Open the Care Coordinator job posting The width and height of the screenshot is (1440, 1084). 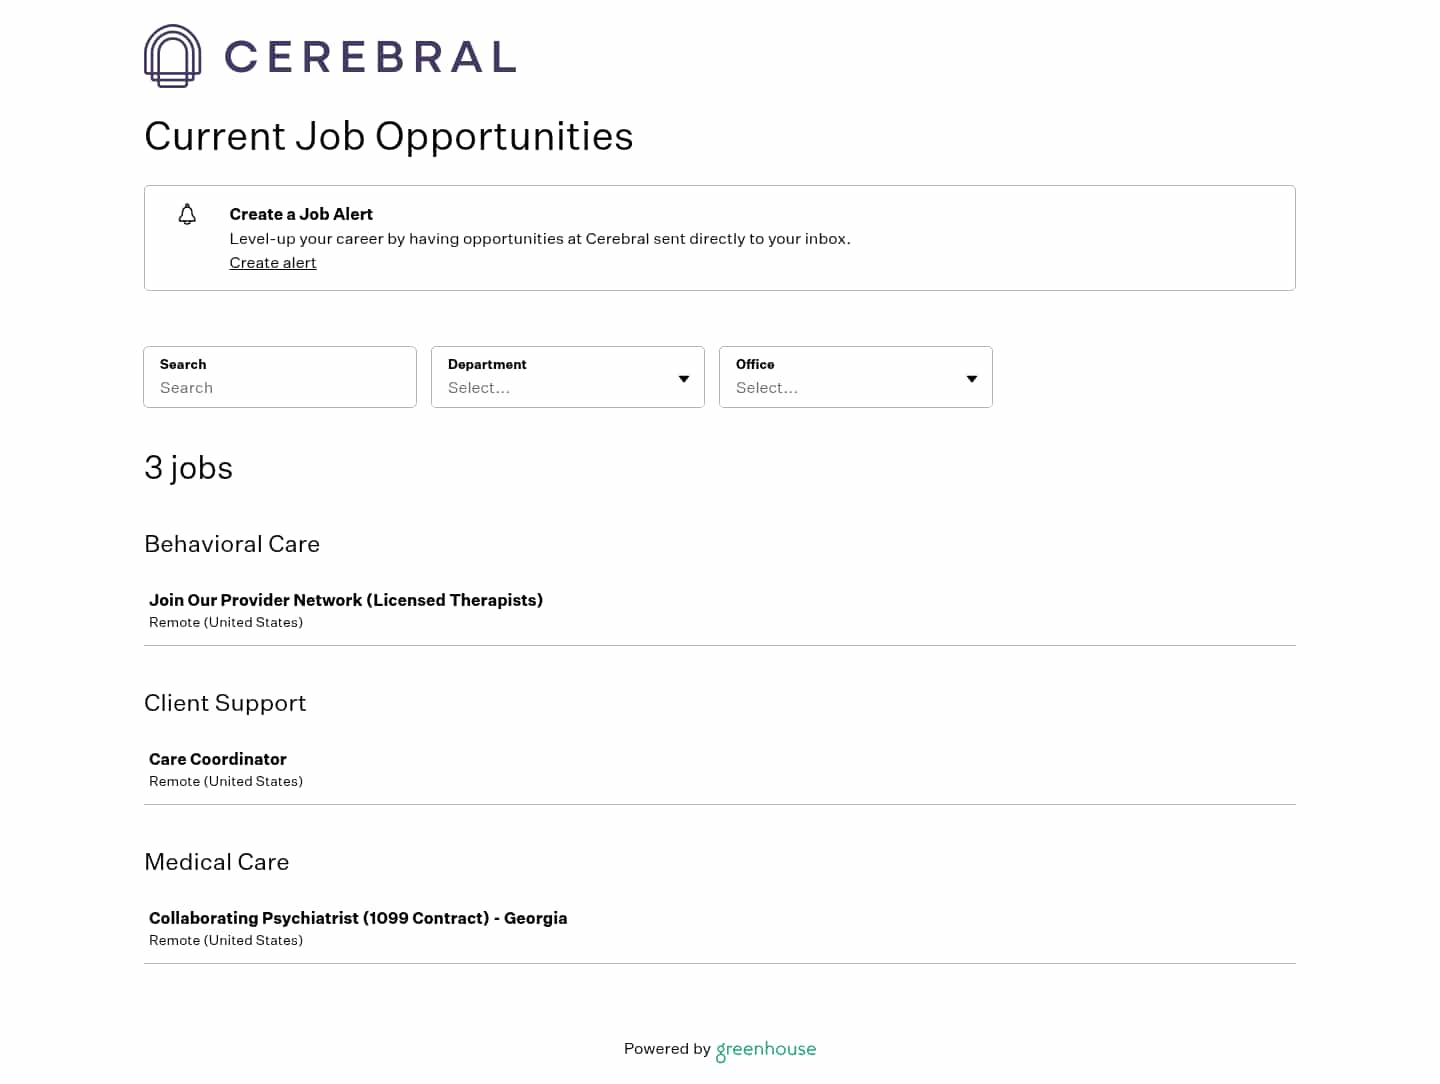pyautogui.click(x=218, y=759)
